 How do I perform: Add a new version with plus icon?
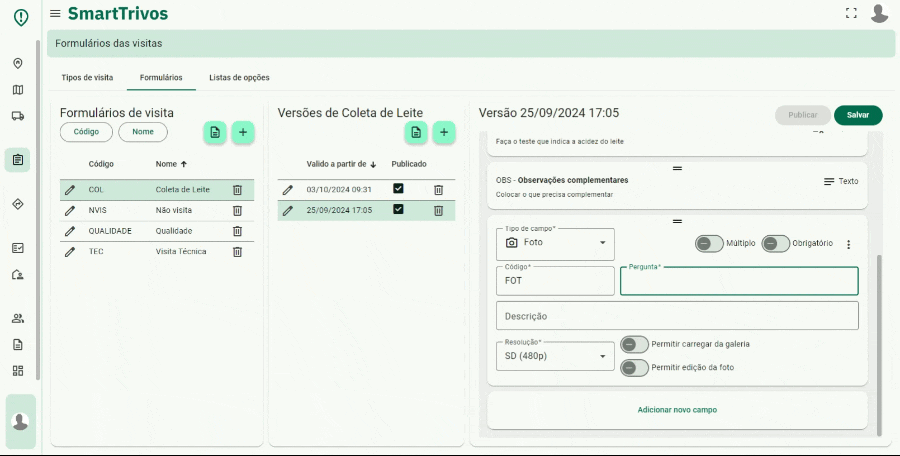[444, 133]
